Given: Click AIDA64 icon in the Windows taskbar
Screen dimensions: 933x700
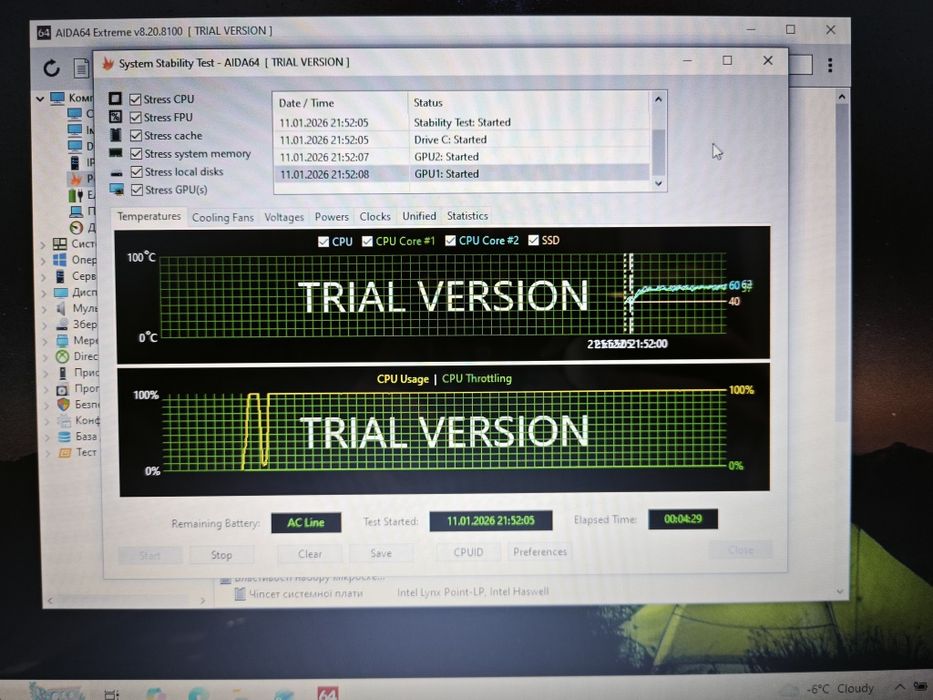Looking at the screenshot, I should pos(328,693).
